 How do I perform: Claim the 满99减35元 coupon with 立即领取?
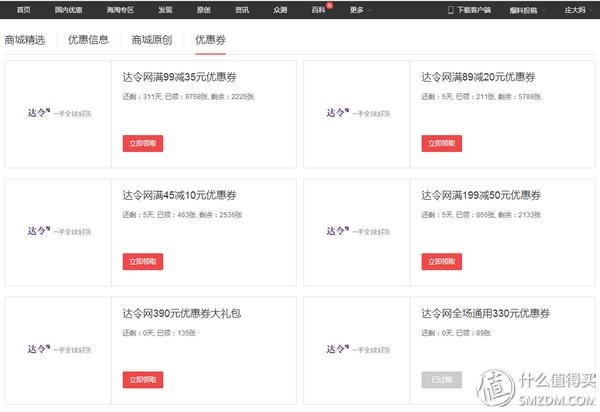[143, 143]
